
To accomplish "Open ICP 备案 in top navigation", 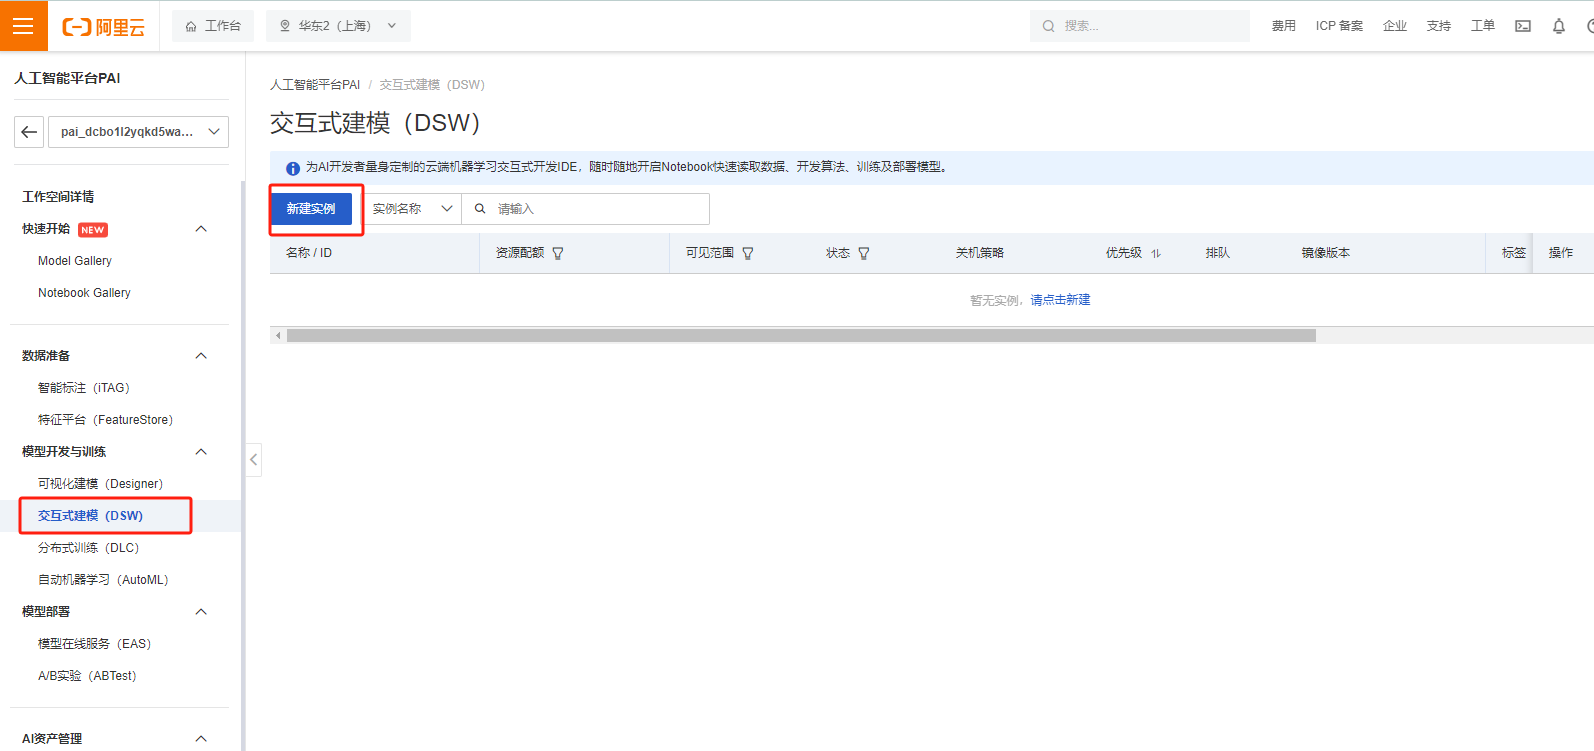I will (x=1339, y=26).
